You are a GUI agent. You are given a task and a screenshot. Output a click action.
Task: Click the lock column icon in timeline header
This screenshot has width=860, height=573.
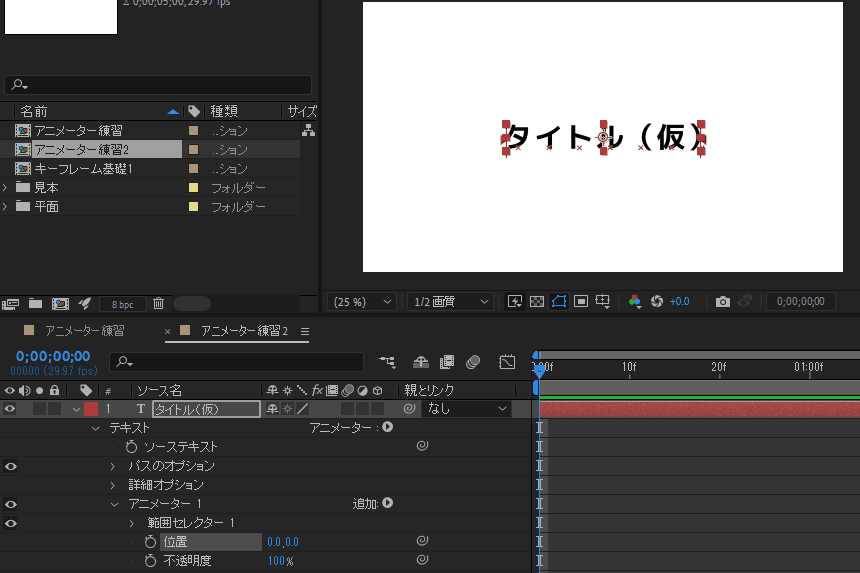point(54,390)
